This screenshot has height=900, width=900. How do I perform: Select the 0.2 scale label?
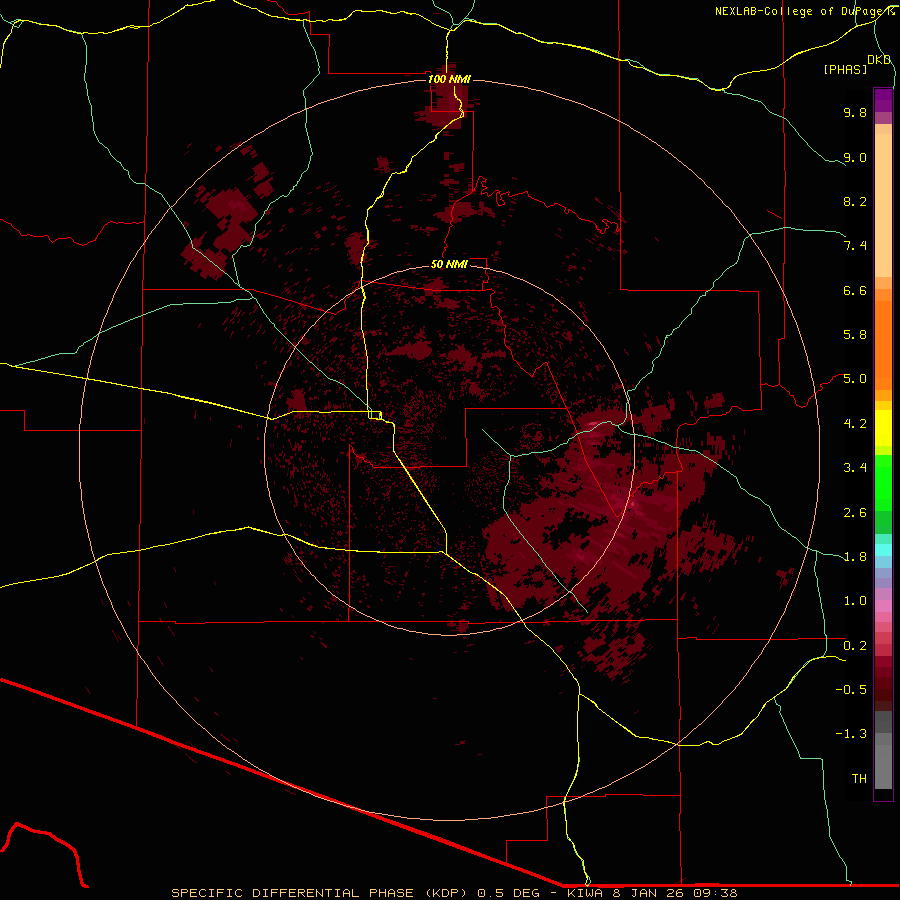855,646
